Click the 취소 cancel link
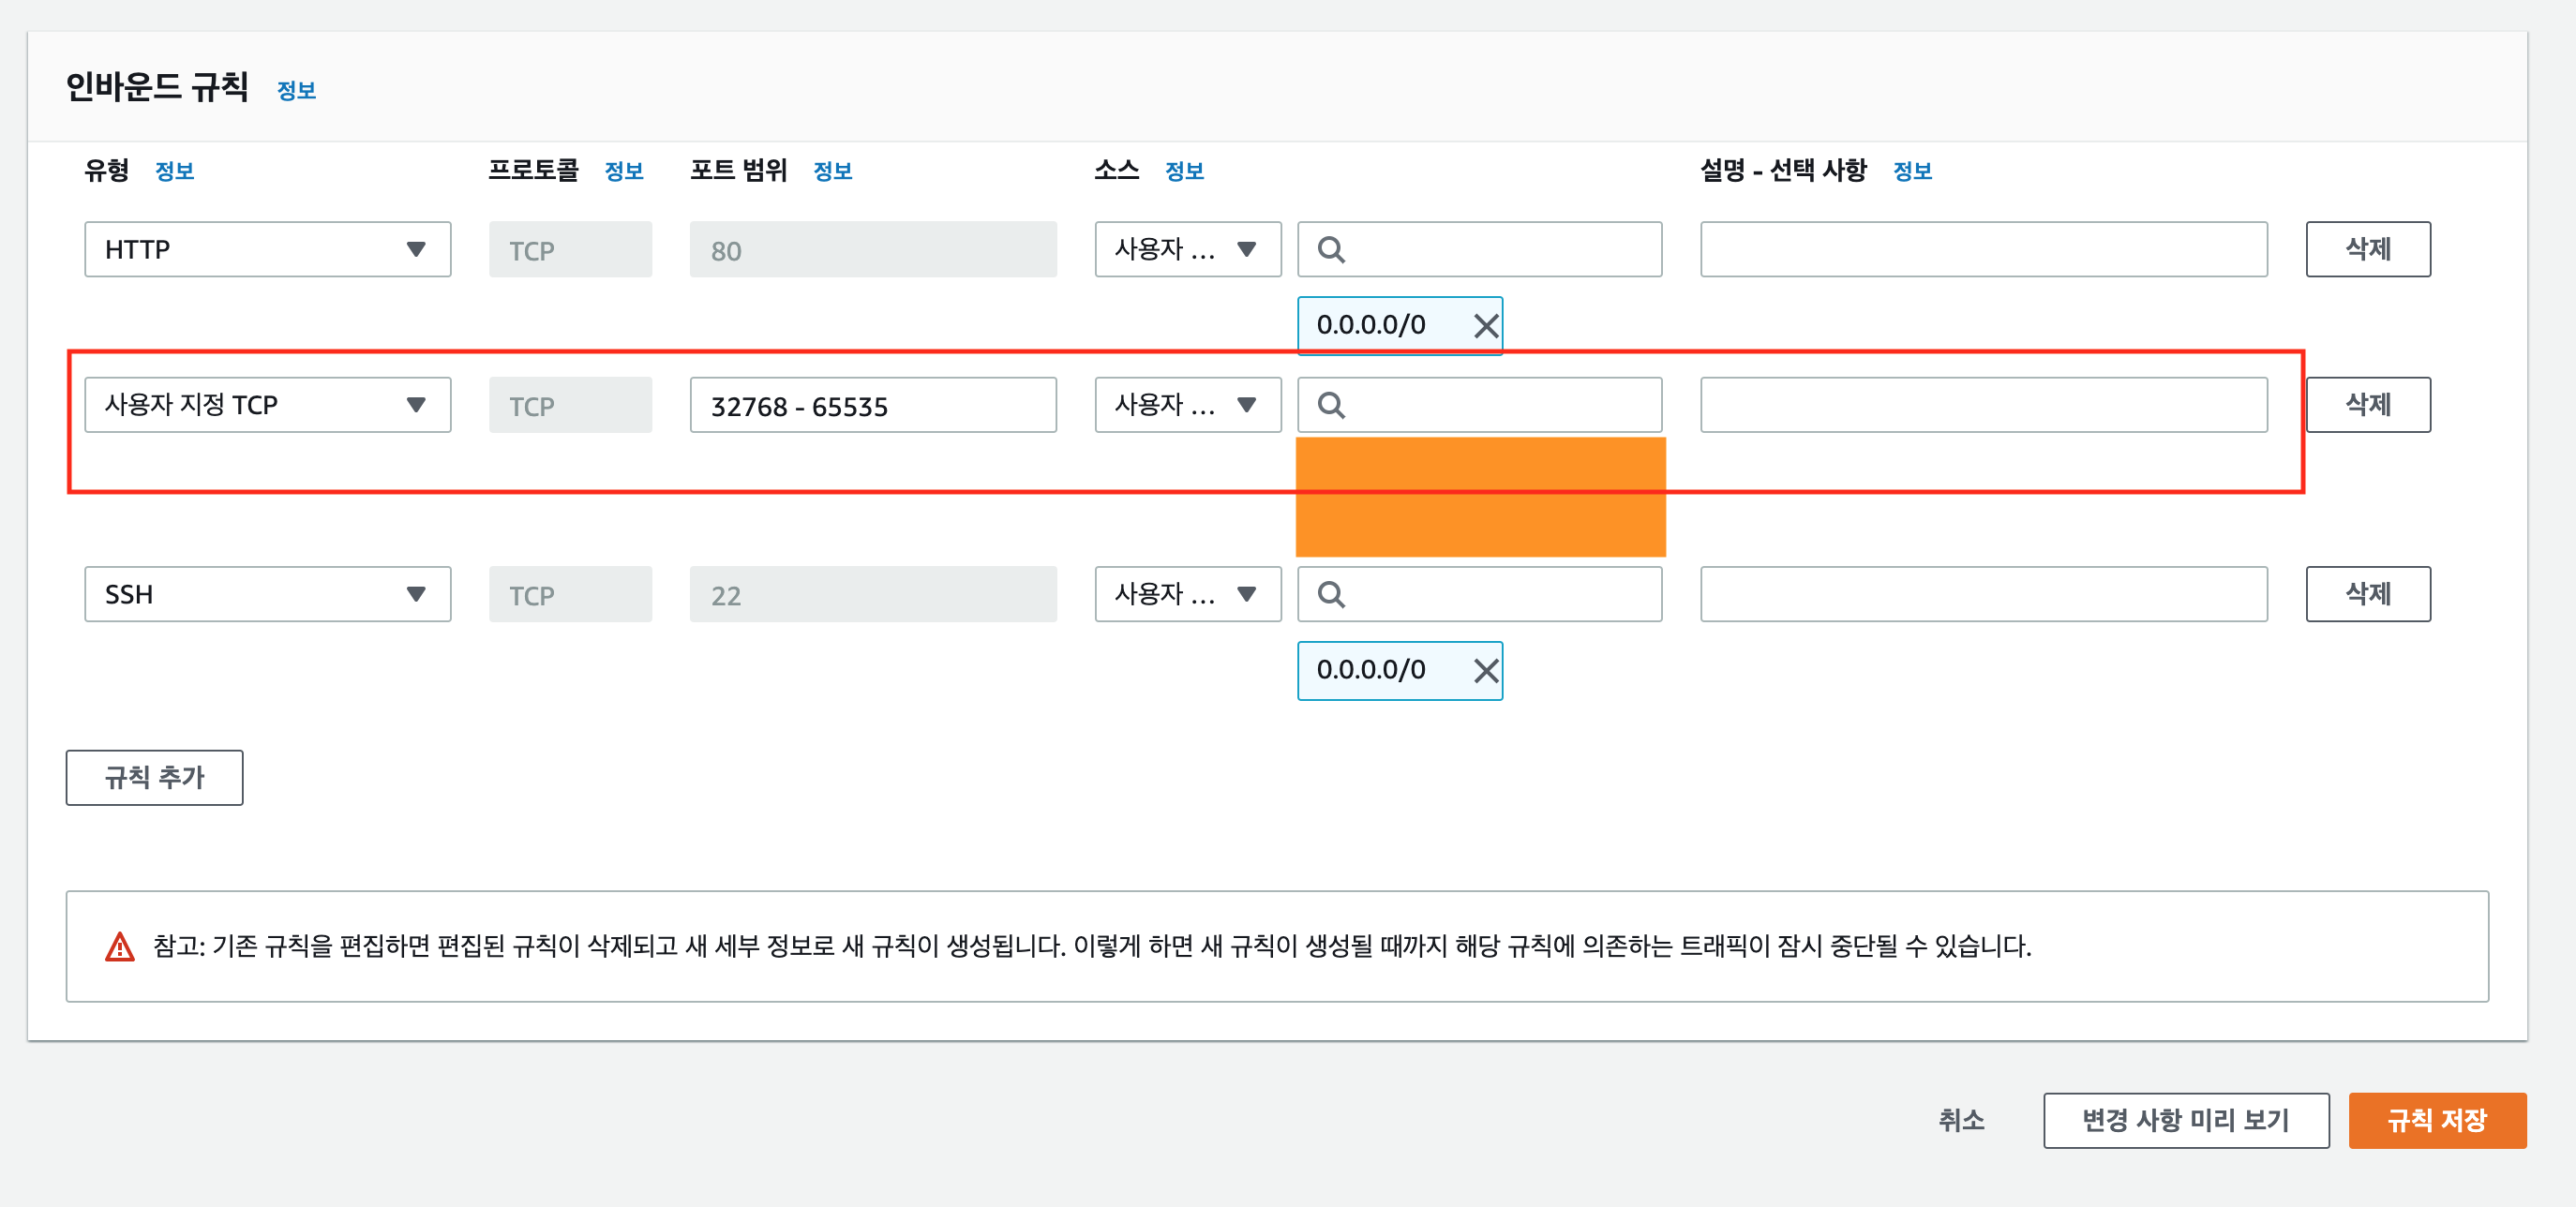2576x1207 pixels. 1960,1120
